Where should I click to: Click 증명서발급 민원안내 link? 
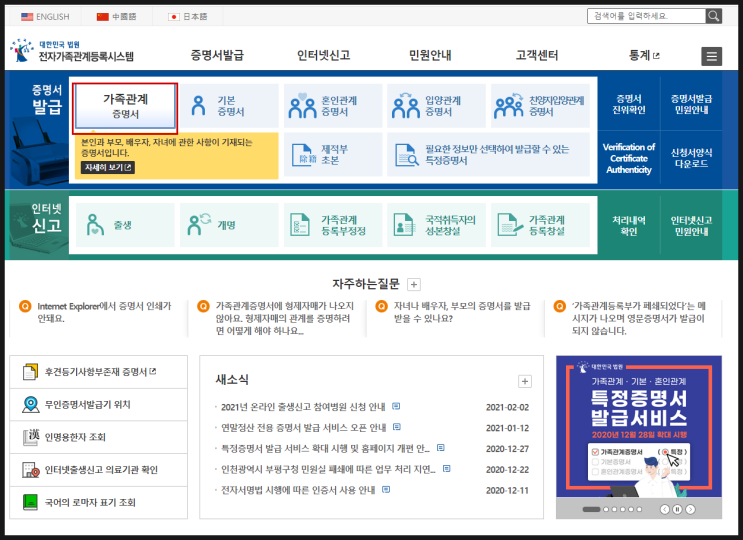pyautogui.click(x=691, y=104)
